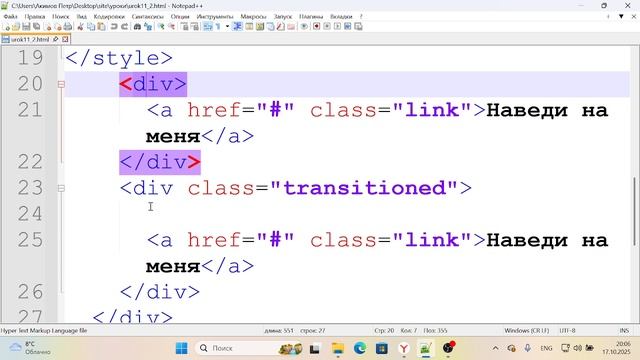Close the urok11_2.html tab
The image size is (640, 360).
click(x=65, y=39)
